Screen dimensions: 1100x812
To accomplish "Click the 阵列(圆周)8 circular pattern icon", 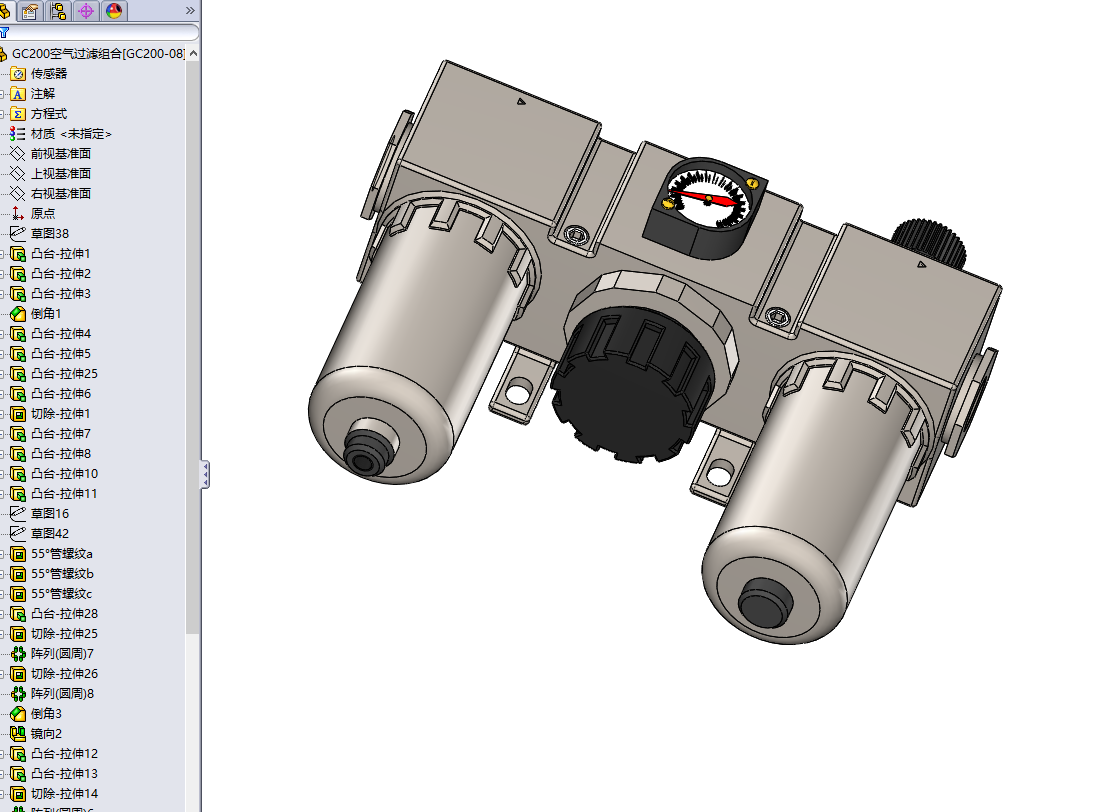I will [x=18, y=693].
